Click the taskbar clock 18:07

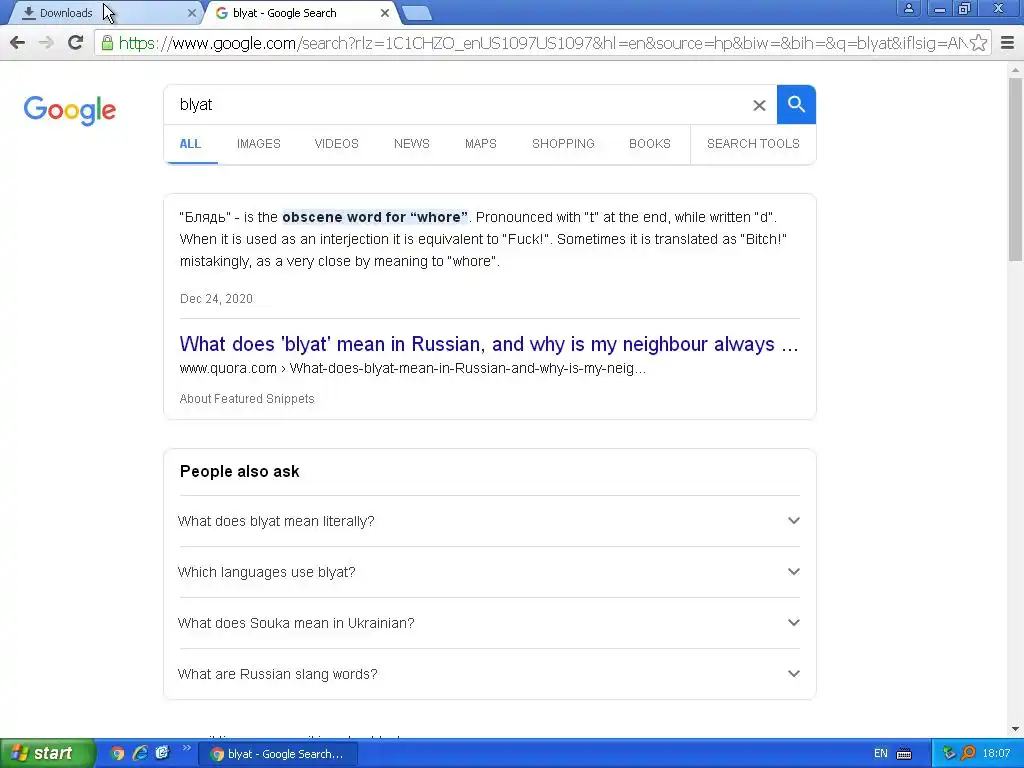tap(996, 754)
